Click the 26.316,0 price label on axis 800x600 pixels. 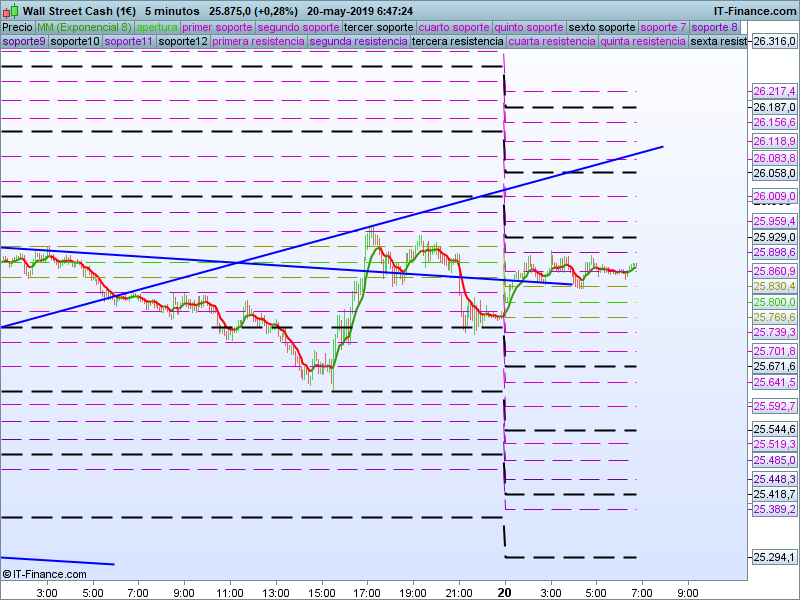click(773, 41)
